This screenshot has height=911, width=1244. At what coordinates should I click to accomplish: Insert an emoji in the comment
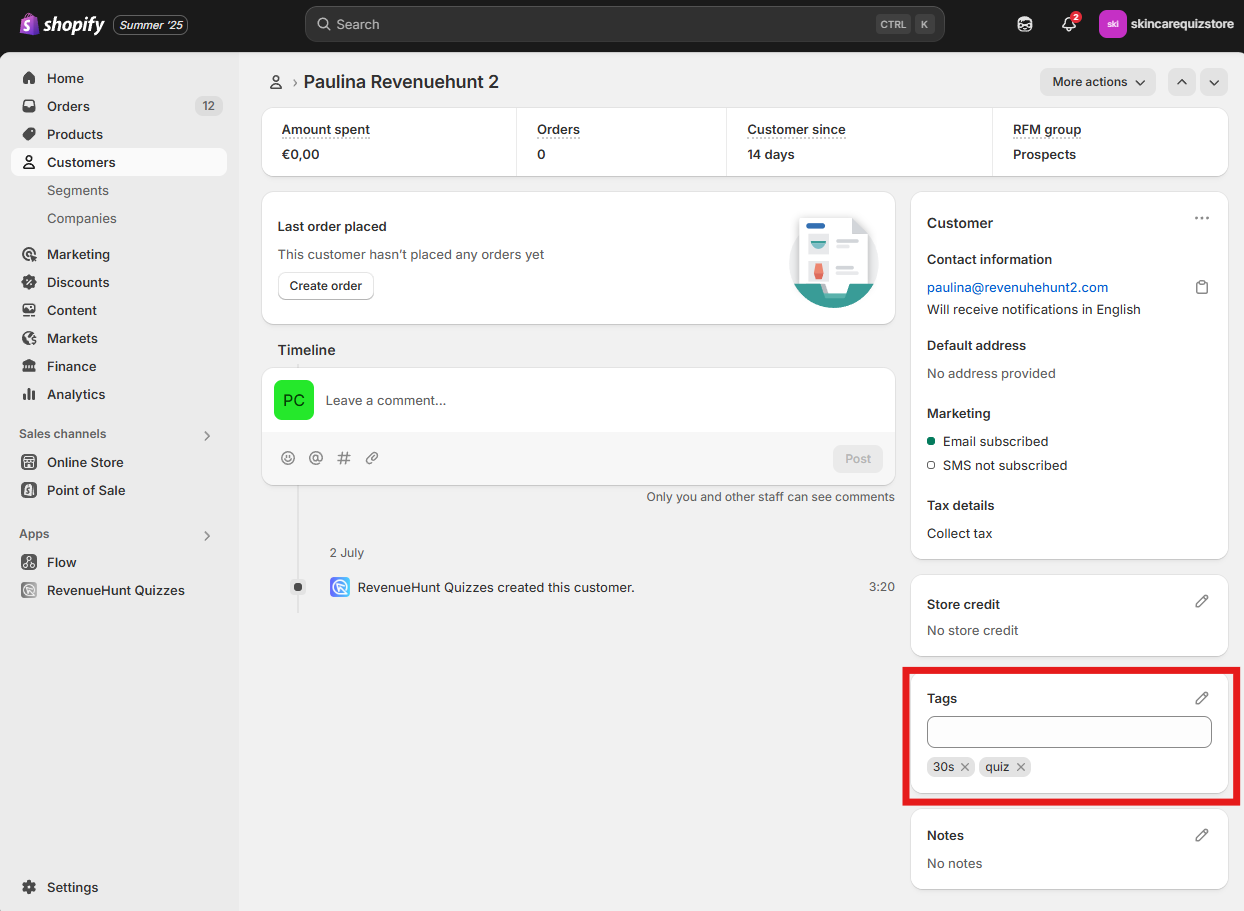tap(288, 458)
